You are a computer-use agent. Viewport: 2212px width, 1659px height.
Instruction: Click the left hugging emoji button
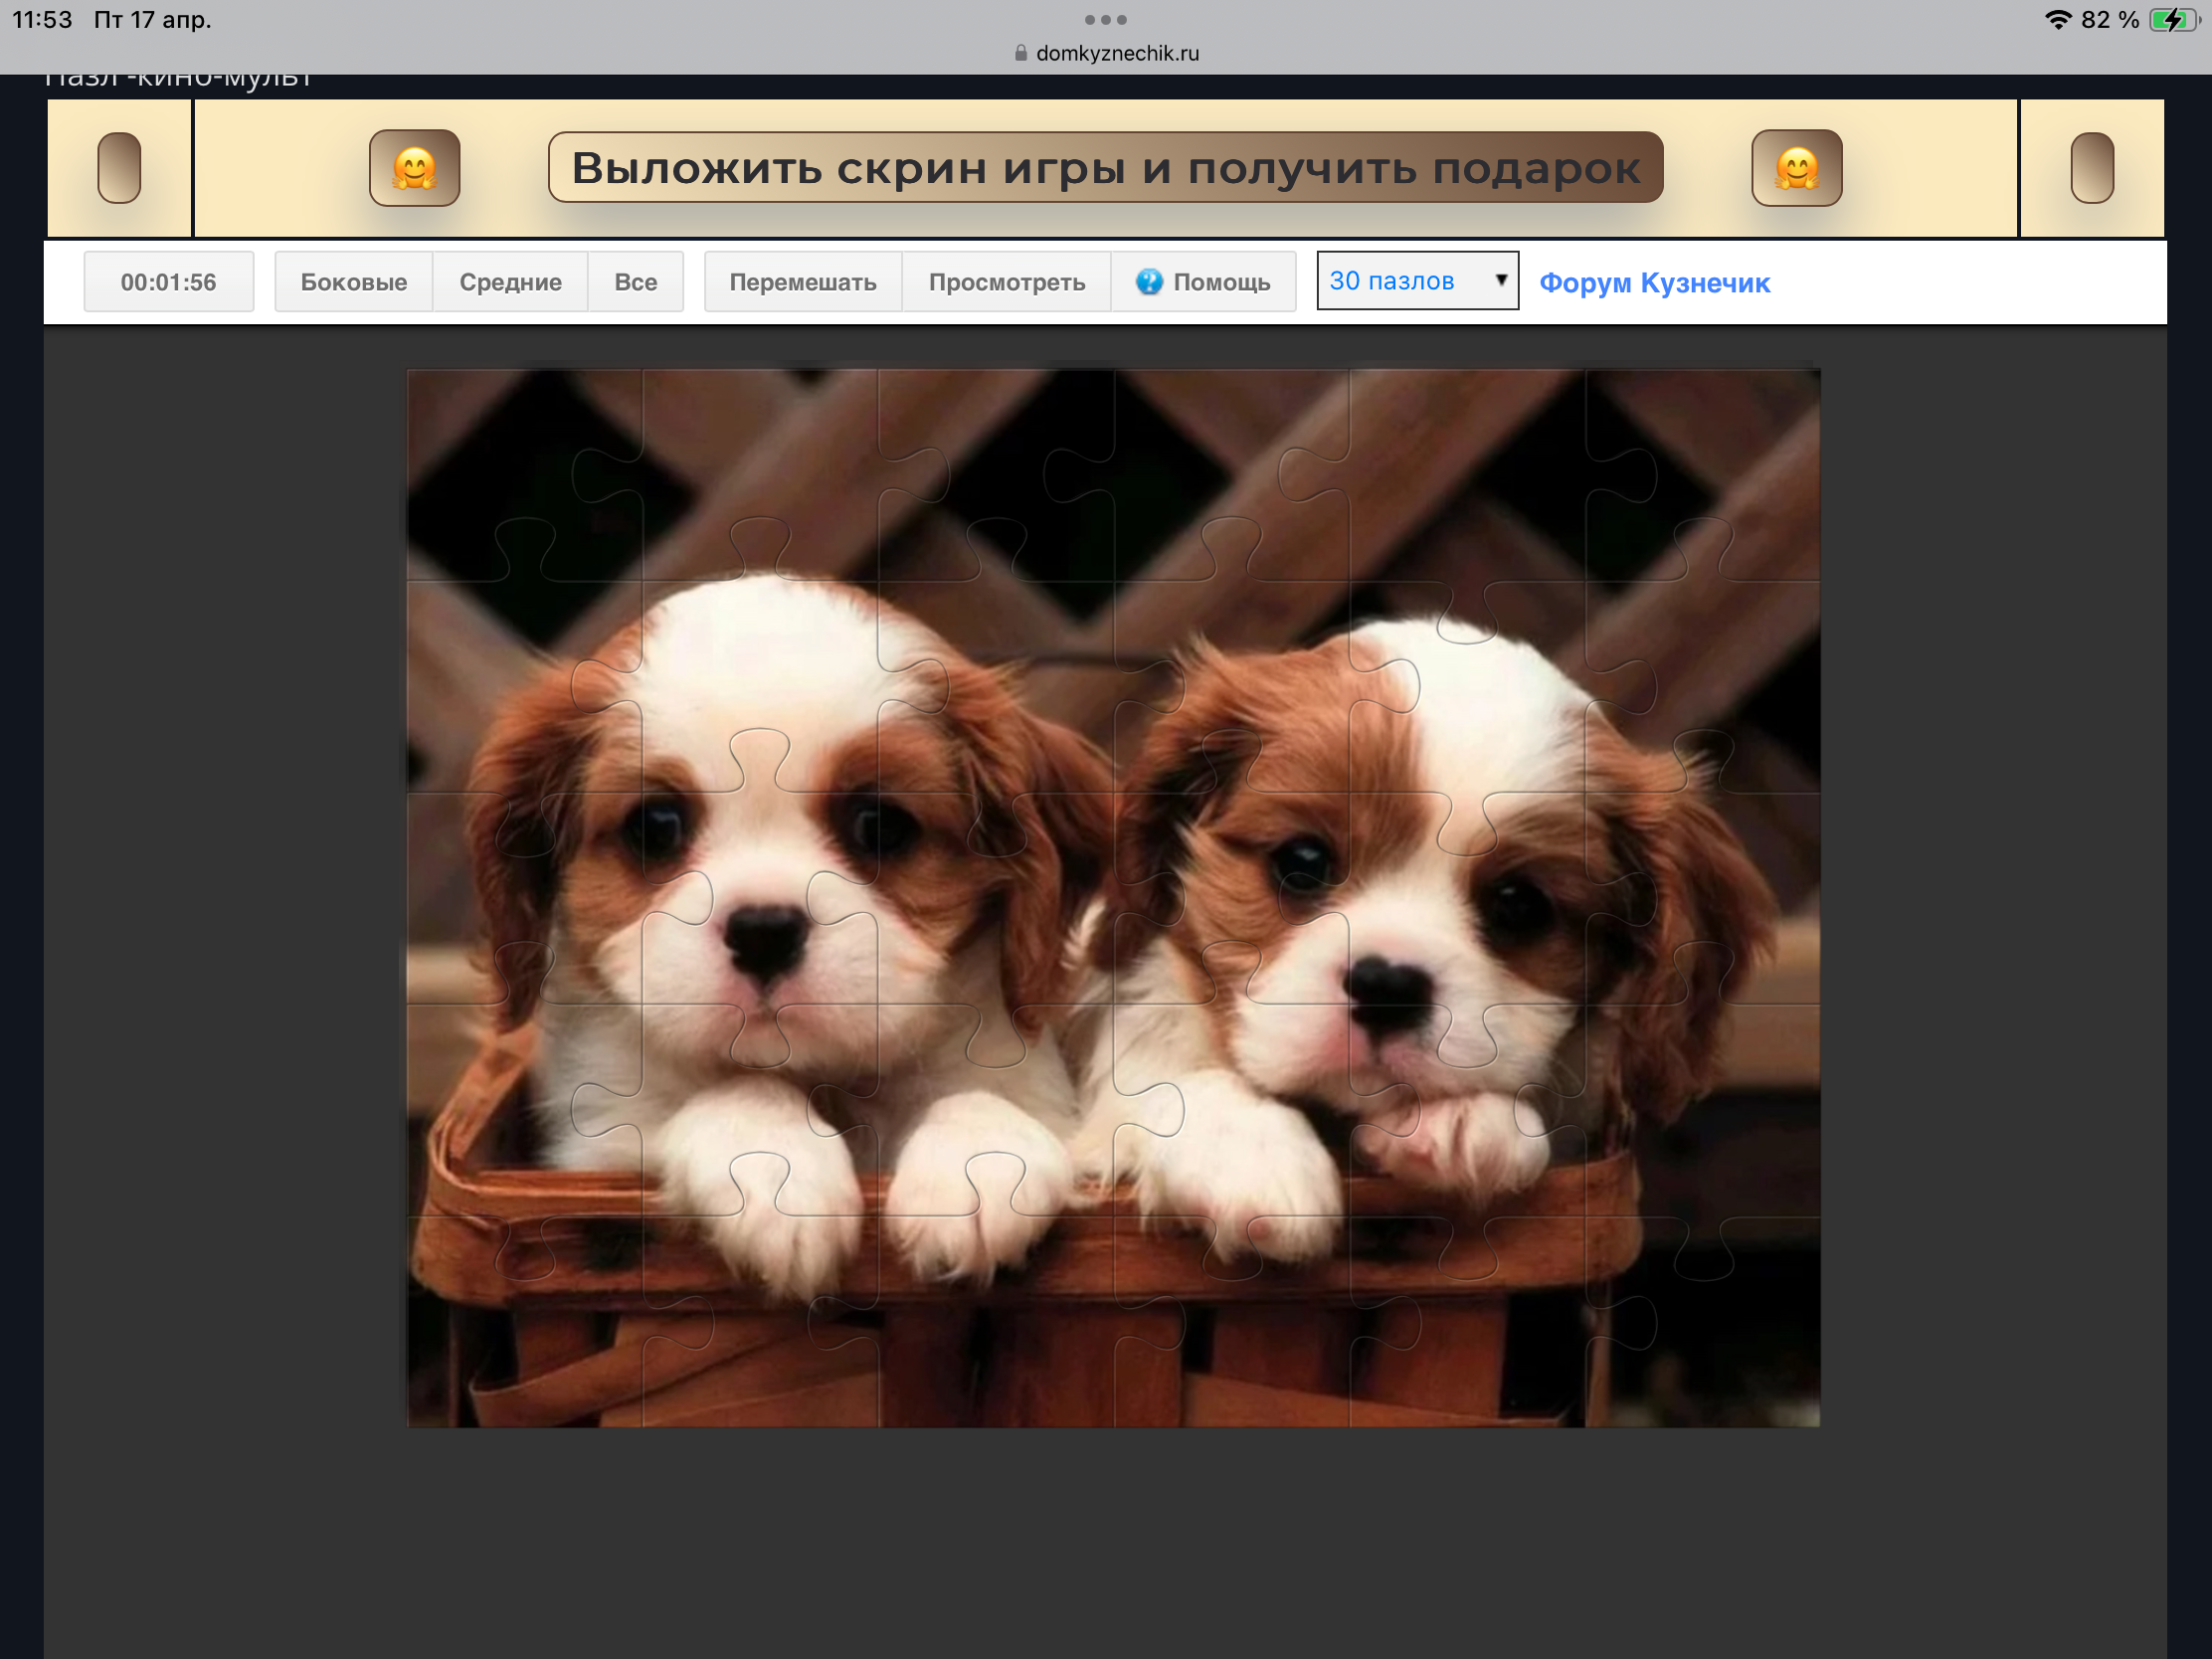click(x=414, y=168)
